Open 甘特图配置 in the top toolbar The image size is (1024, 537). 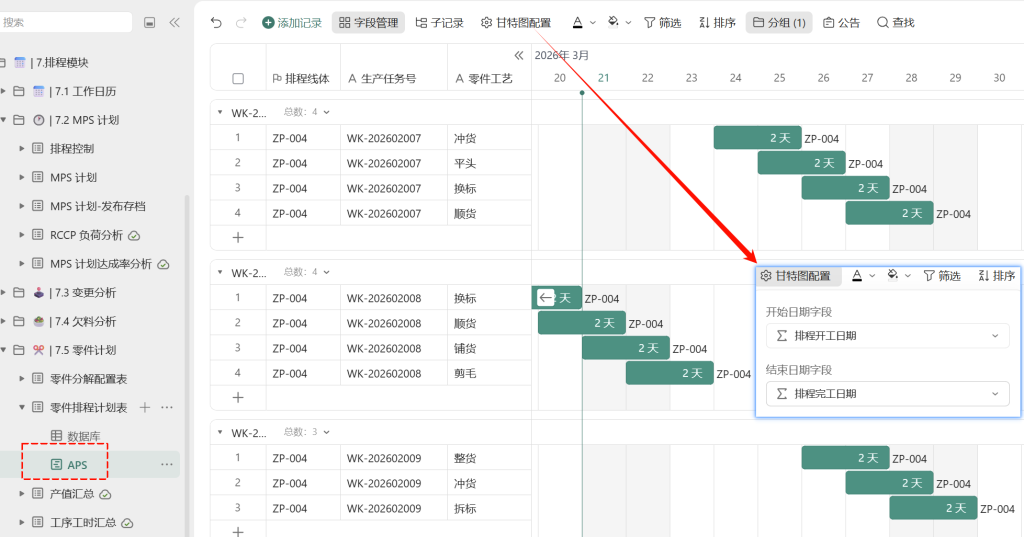pos(516,23)
